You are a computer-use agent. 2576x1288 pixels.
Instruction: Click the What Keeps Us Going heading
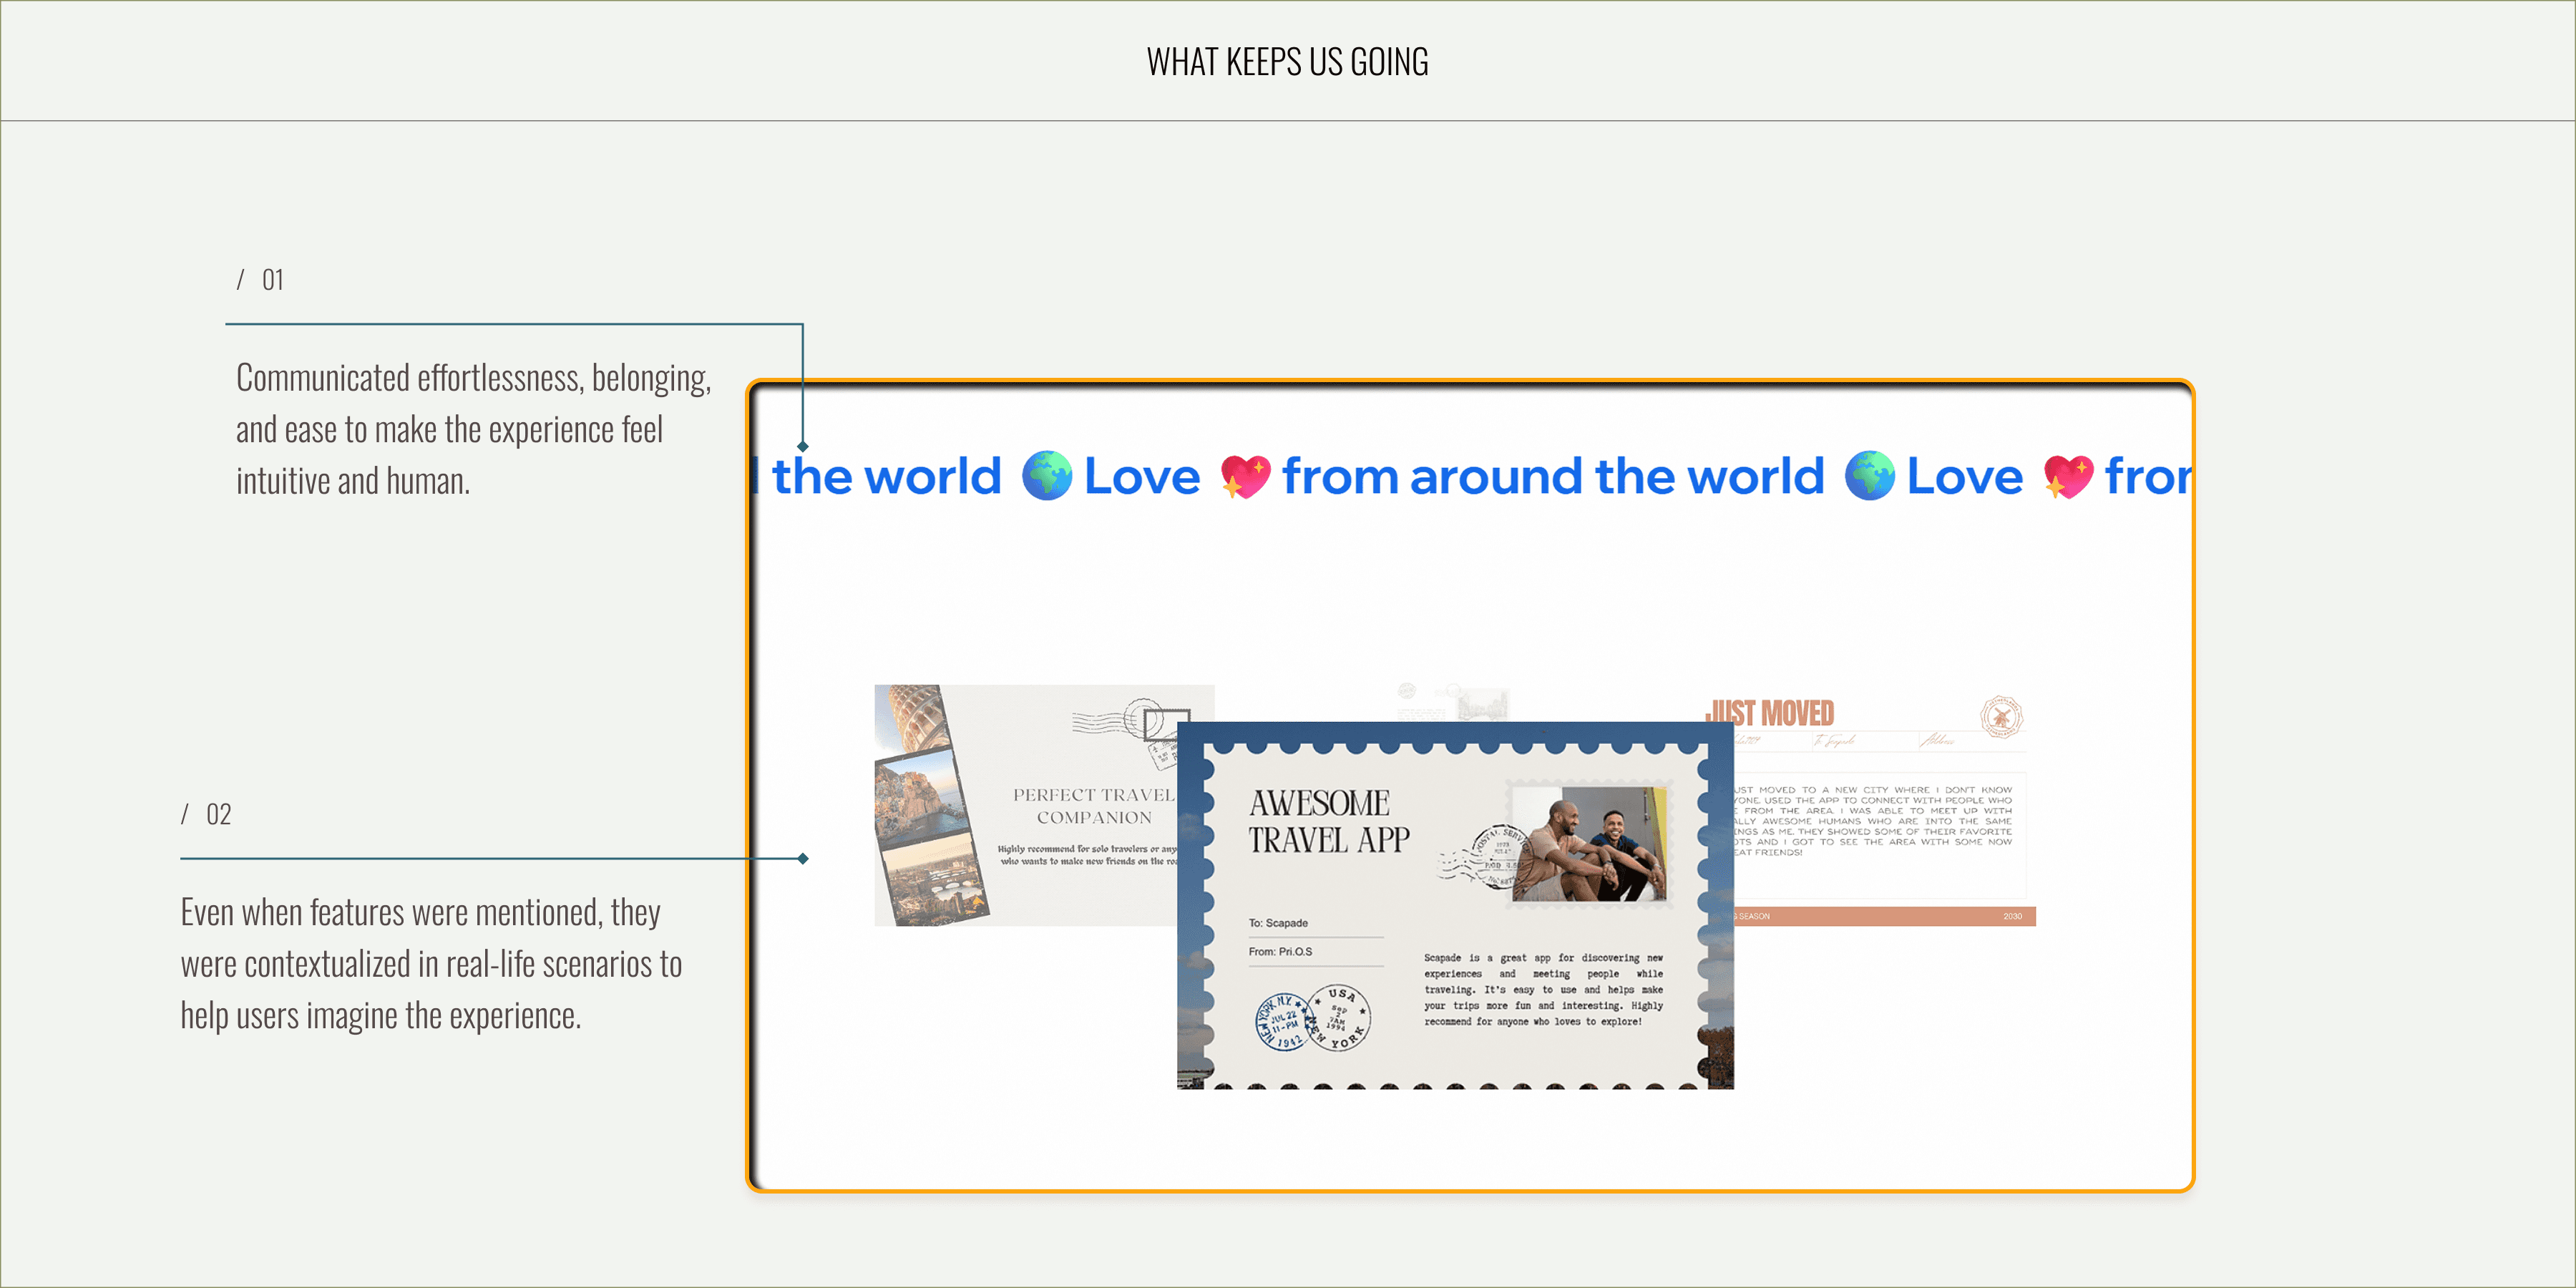coord(1287,62)
